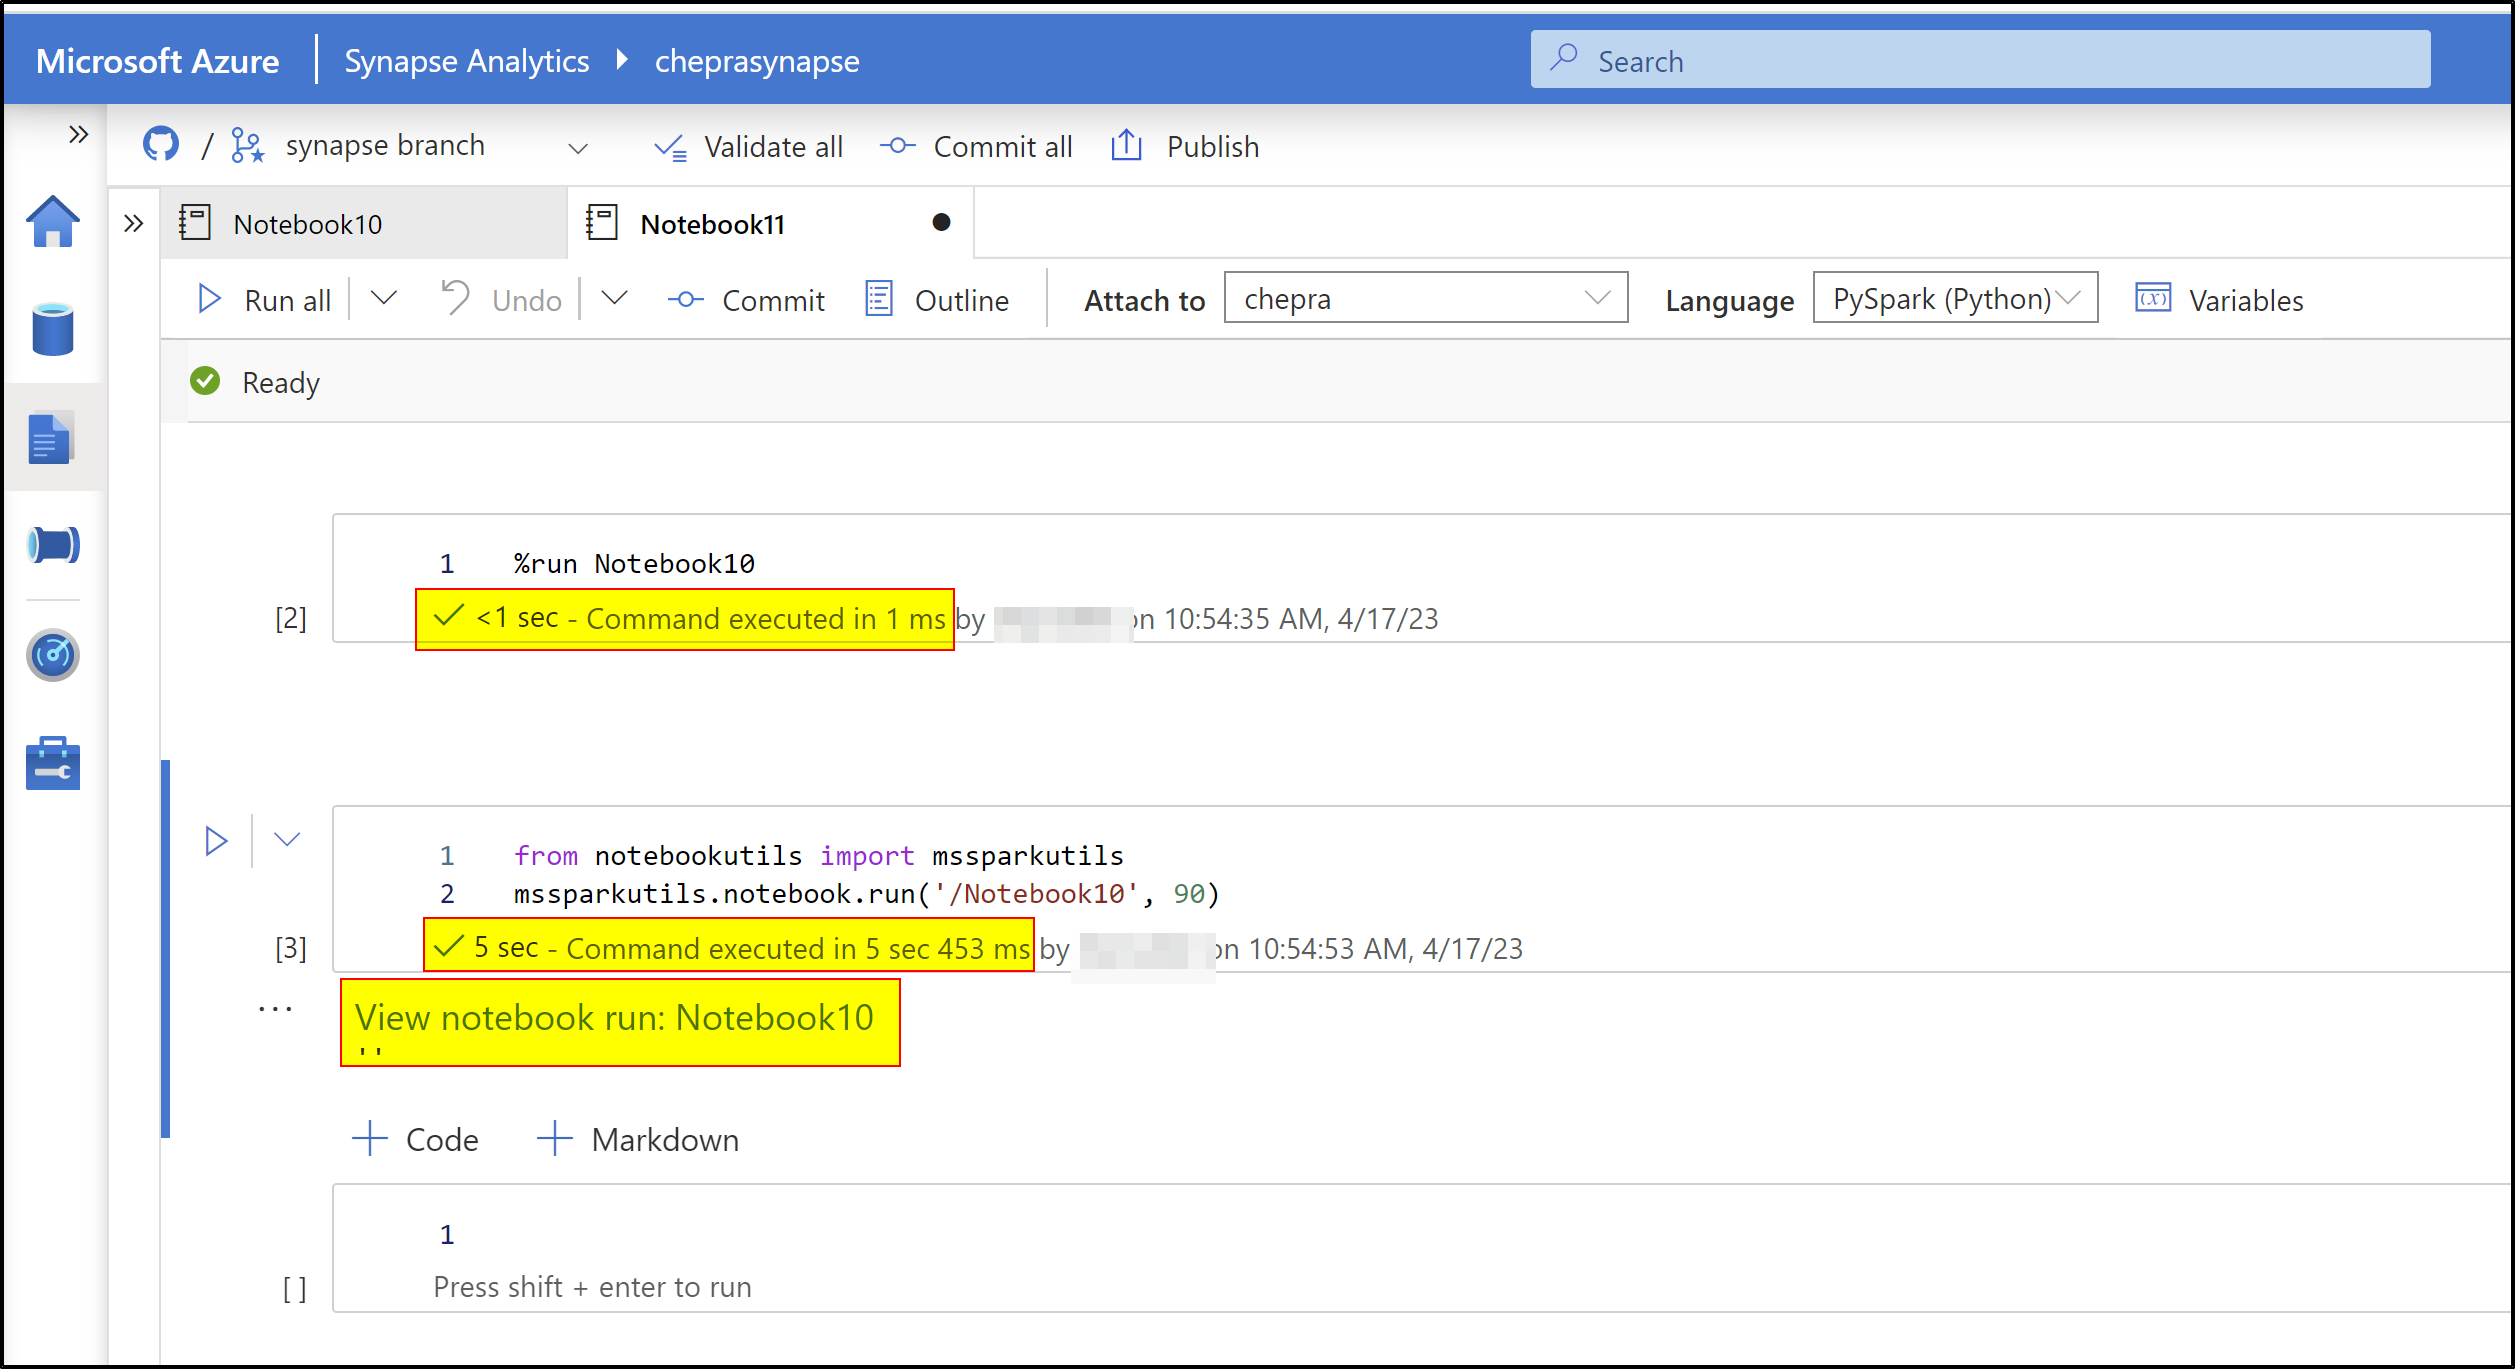
Task: Click Commit in the notebook toolbar
Action: click(x=746, y=300)
